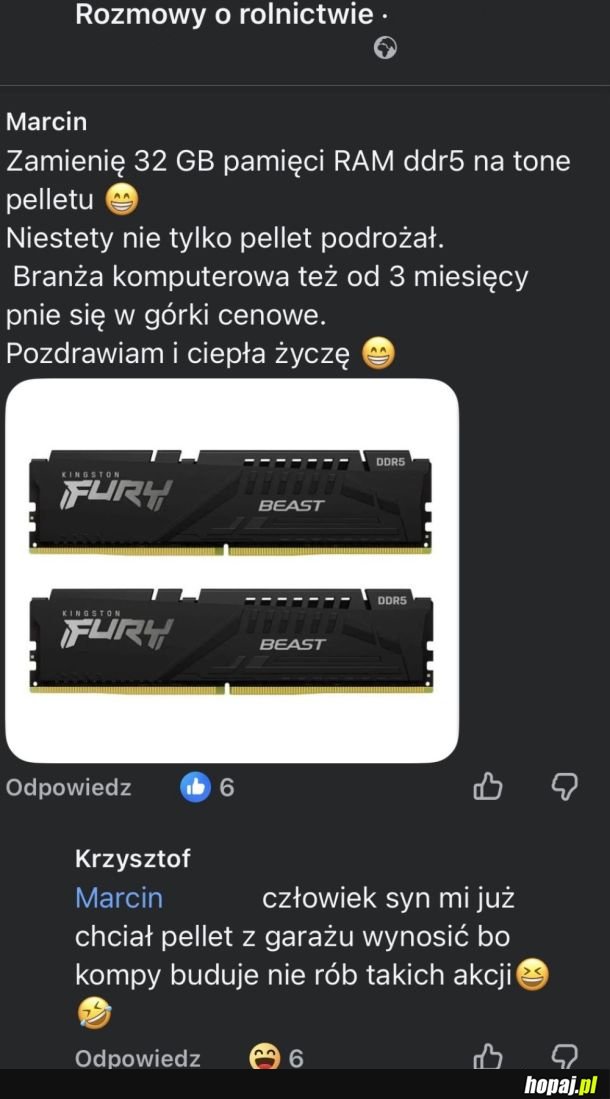Click the bottom Kingston Fury Beast module
This screenshot has width=610, height=1099.
231,640
